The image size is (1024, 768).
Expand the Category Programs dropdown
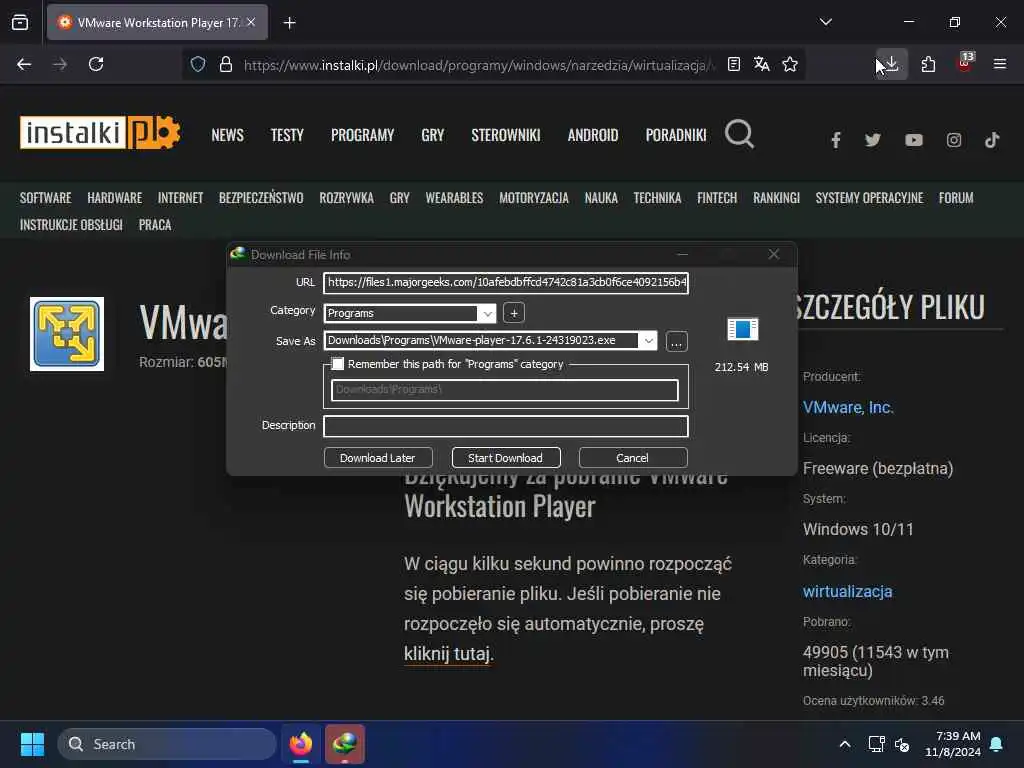point(487,313)
